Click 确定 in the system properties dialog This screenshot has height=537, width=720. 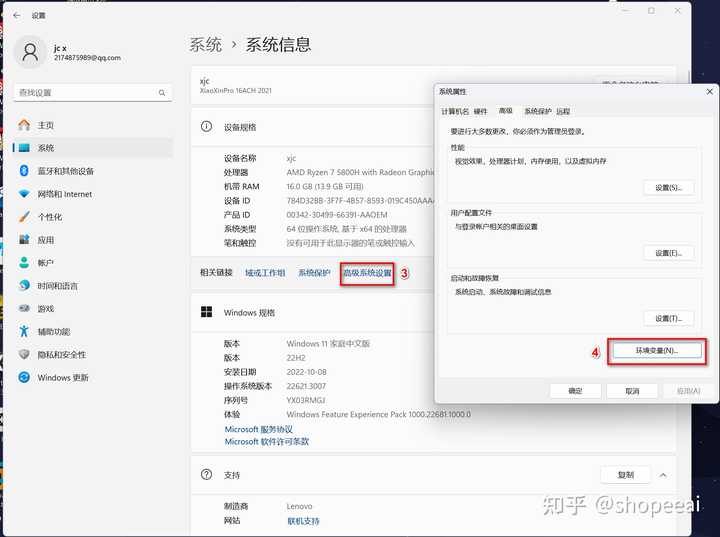tap(575, 391)
